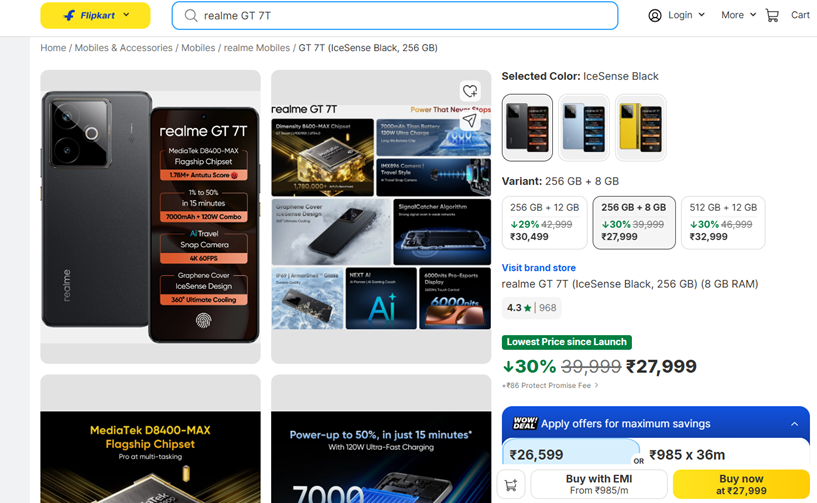The image size is (817, 503).
Task: Click the search magnifier icon
Action: [190, 16]
